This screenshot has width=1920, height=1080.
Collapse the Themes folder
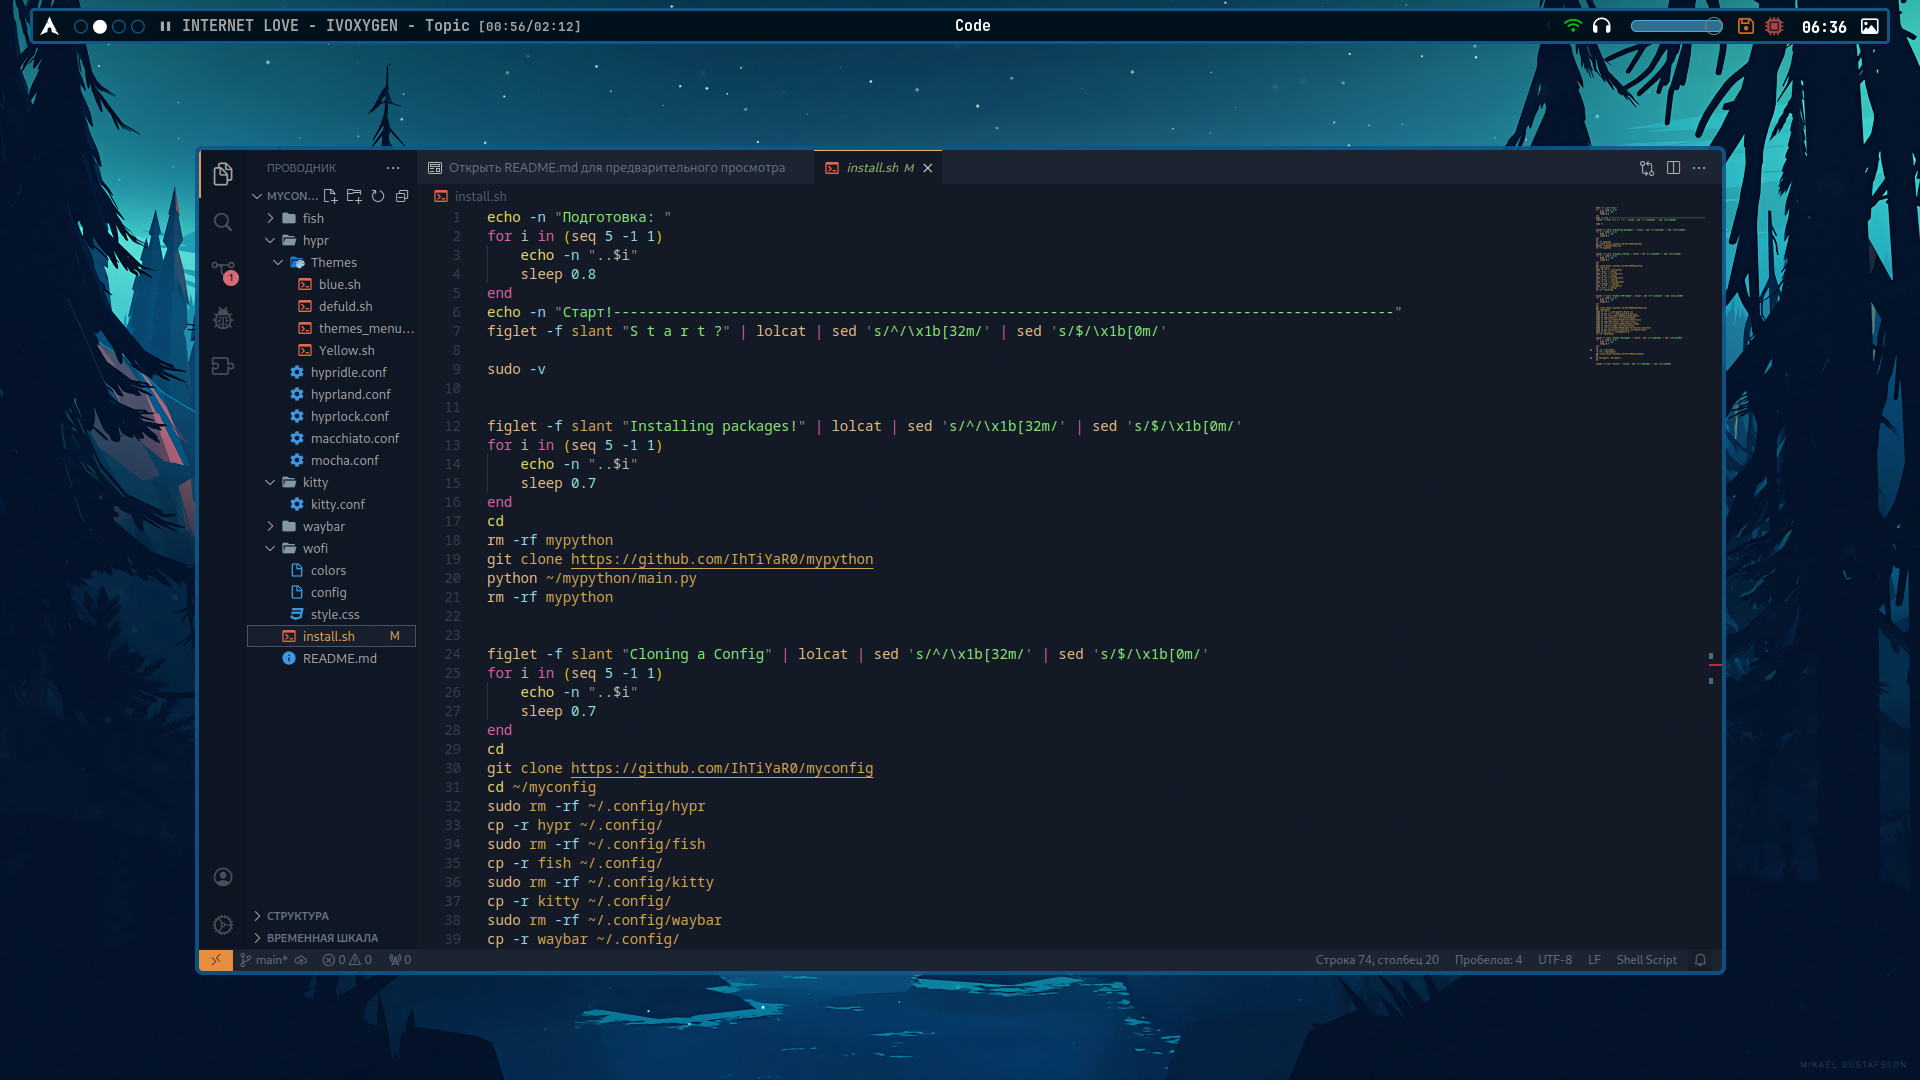(x=333, y=262)
